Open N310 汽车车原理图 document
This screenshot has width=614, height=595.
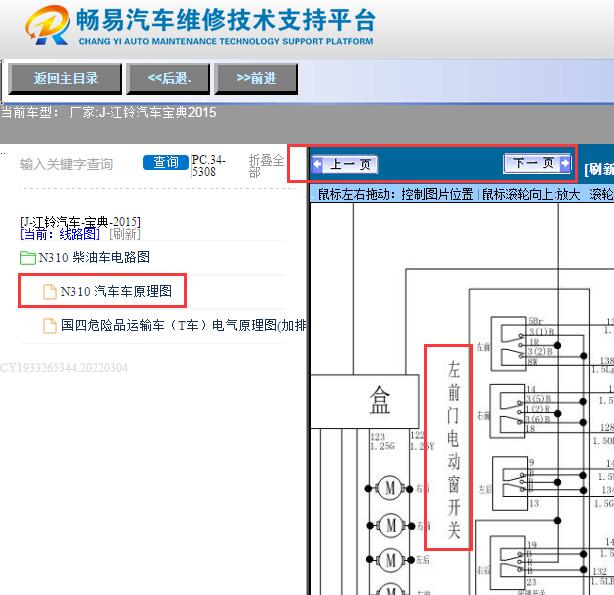point(116,292)
